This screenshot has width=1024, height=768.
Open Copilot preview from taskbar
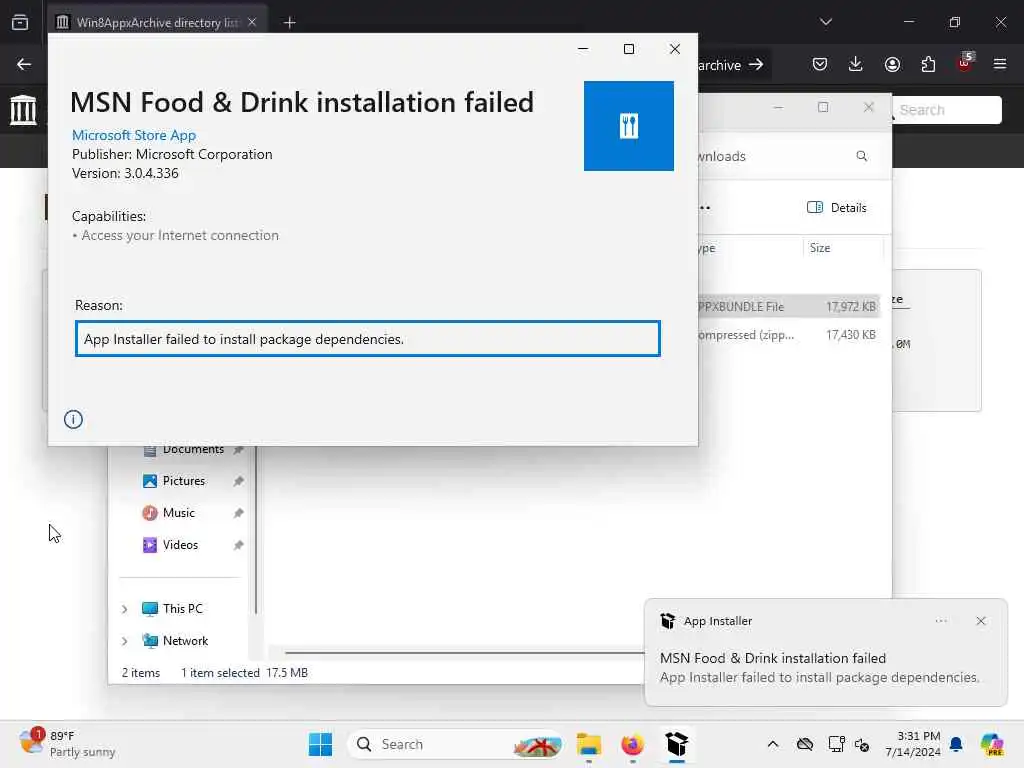(x=992, y=744)
